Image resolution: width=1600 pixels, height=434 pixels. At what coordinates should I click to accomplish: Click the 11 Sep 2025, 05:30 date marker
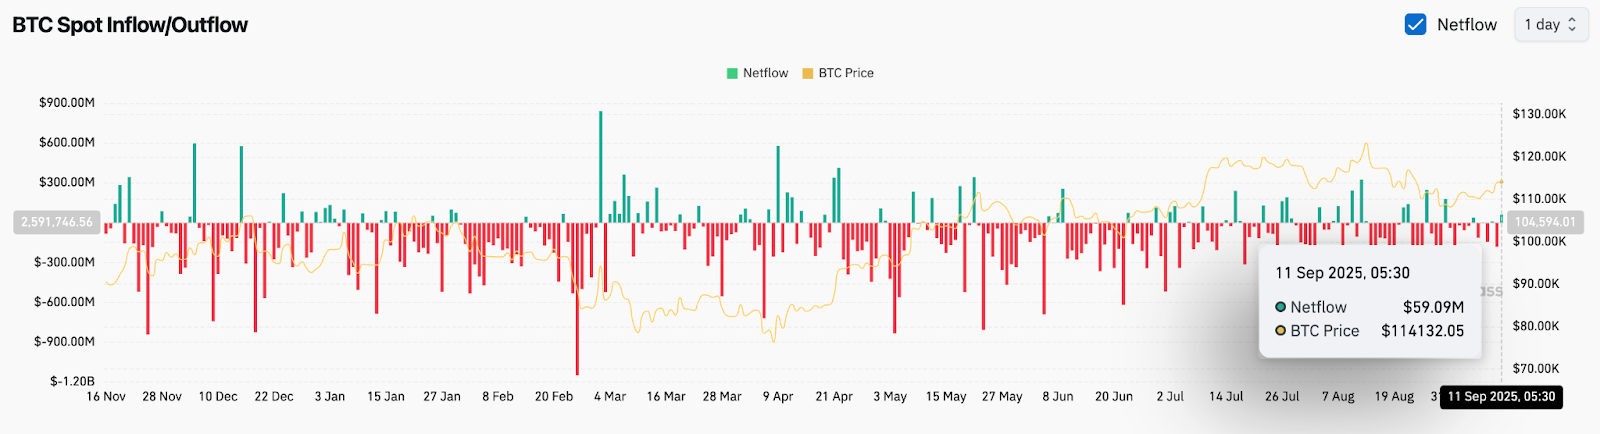pos(1501,397)
